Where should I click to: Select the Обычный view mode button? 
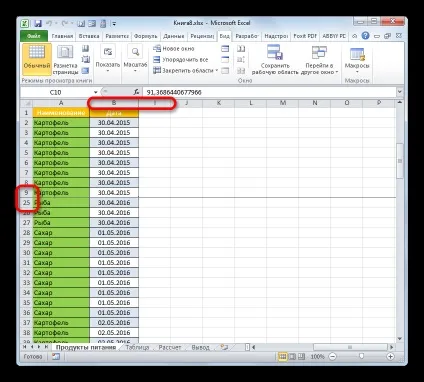click(37, 60)
